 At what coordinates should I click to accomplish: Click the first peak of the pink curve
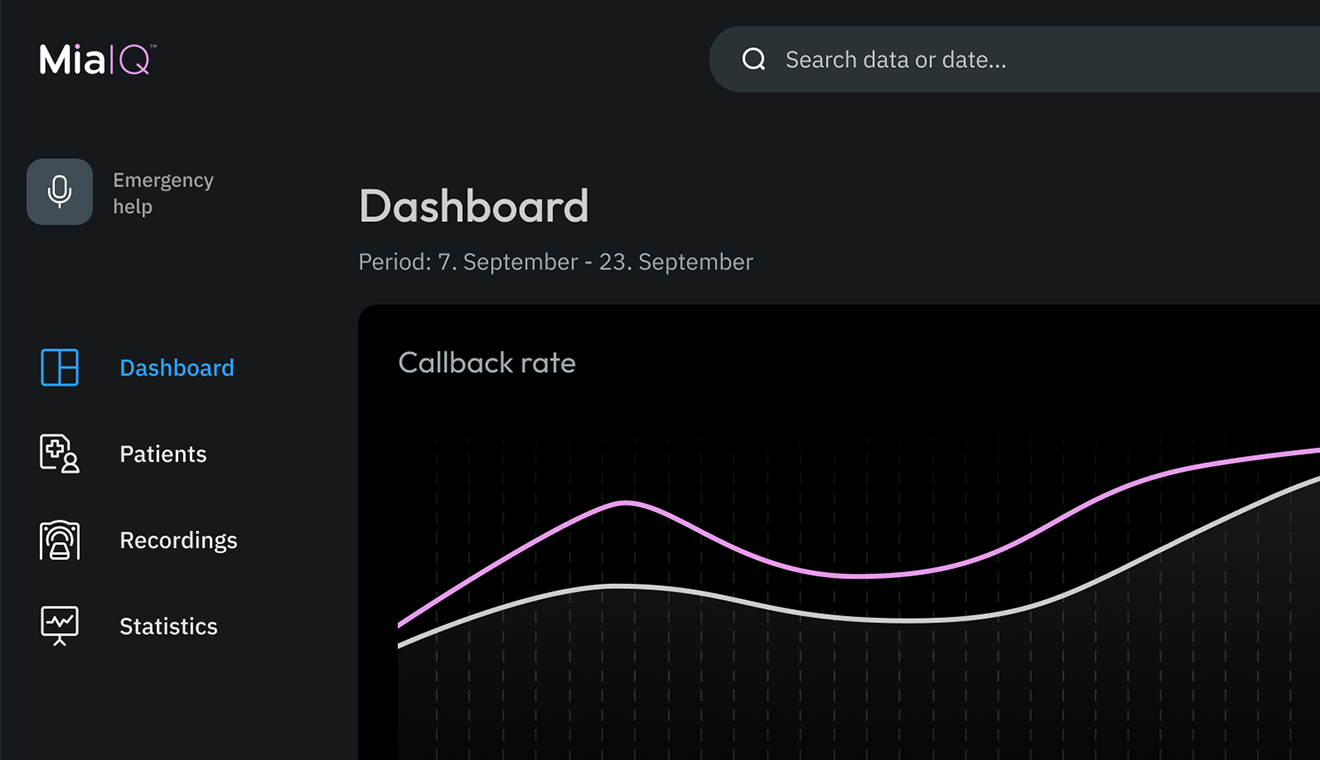[626, 502]
